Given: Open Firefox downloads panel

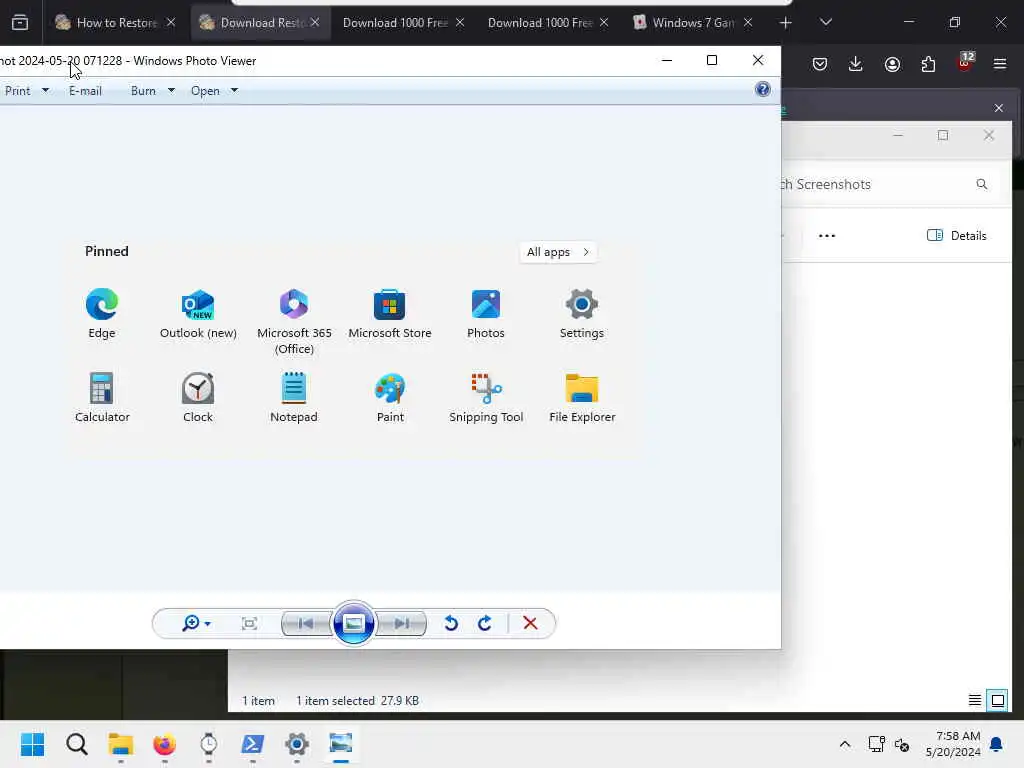Looking at the screenshot, I should (x=856, y=64).
